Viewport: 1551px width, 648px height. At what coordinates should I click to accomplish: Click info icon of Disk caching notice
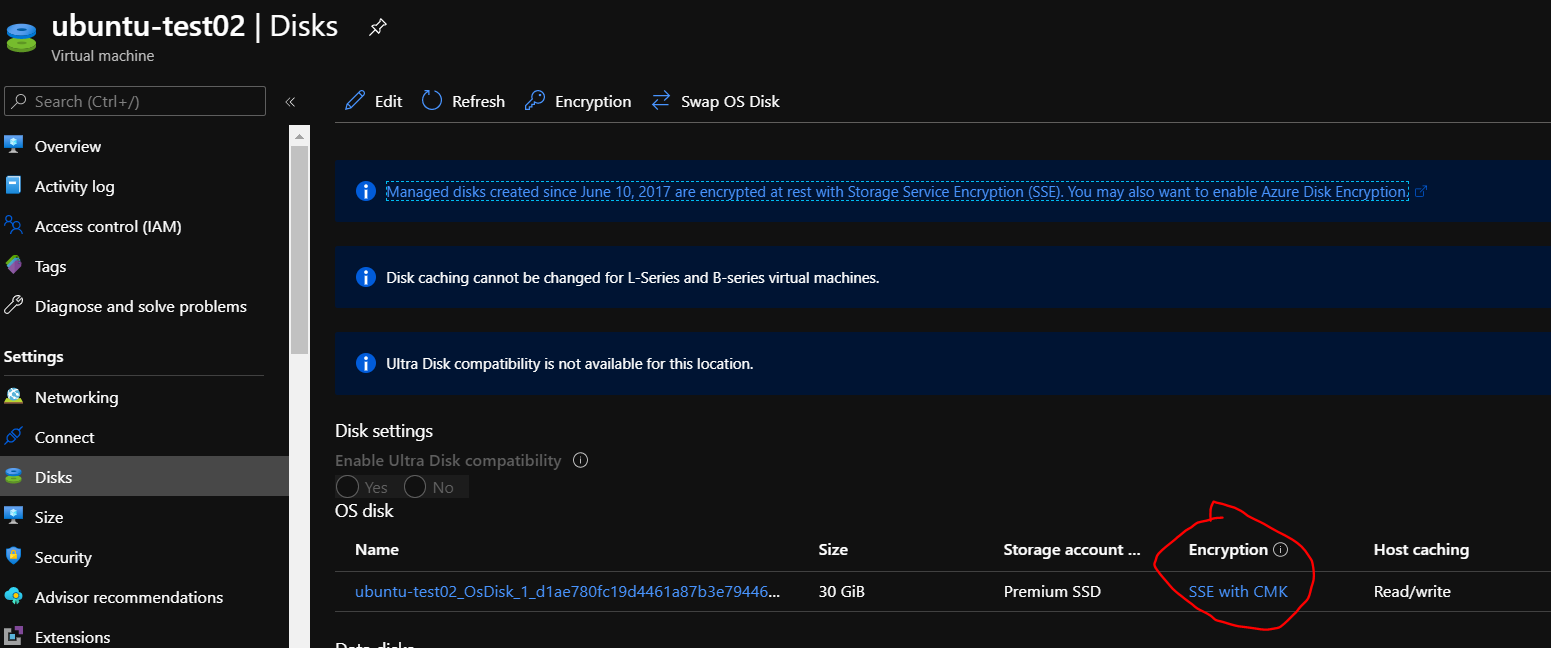[366, 277]
